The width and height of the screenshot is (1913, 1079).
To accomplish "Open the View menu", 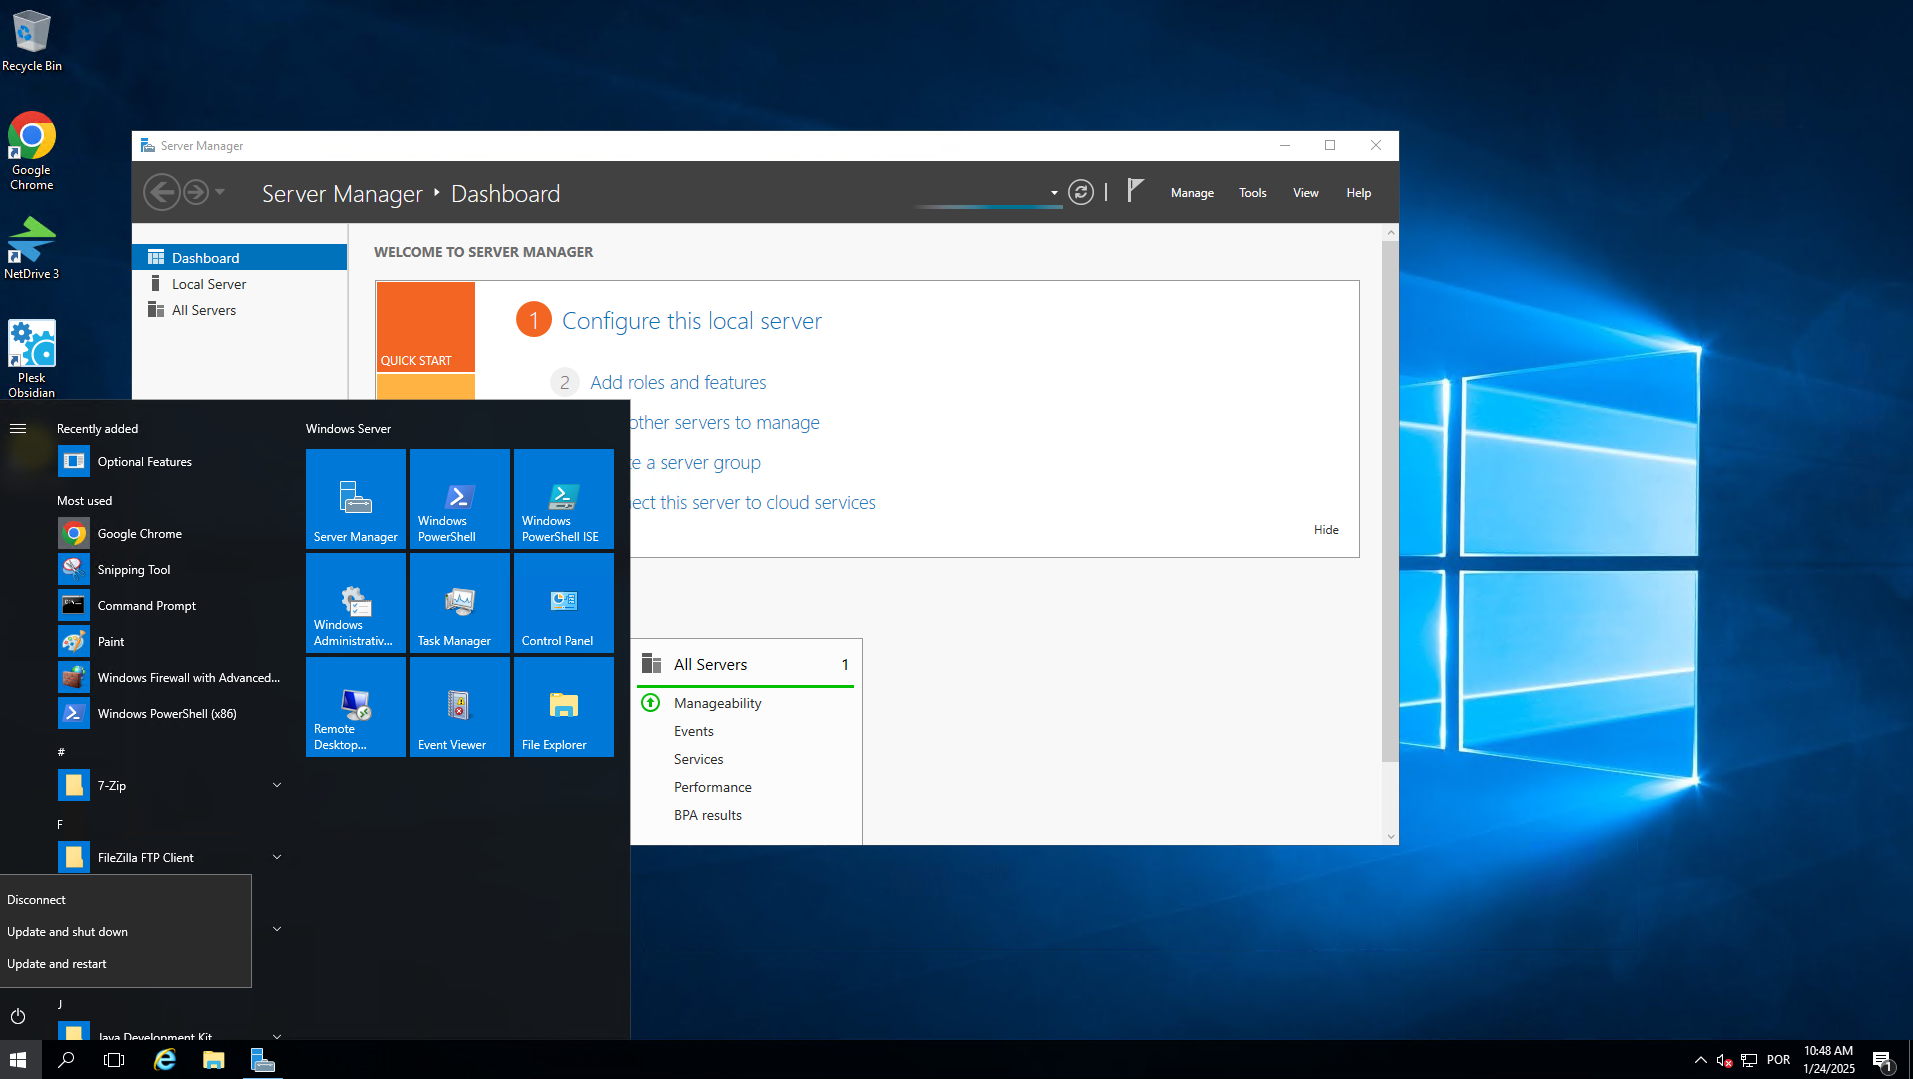I will click(x=1305, y=193).
